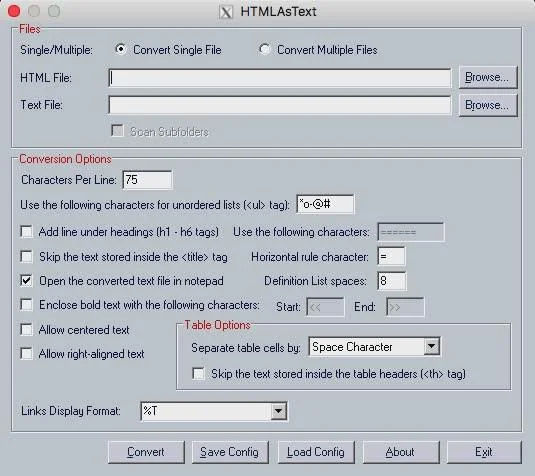
Task: Open the Links Display Format dropdown
Action: click(x=278, y=411)
